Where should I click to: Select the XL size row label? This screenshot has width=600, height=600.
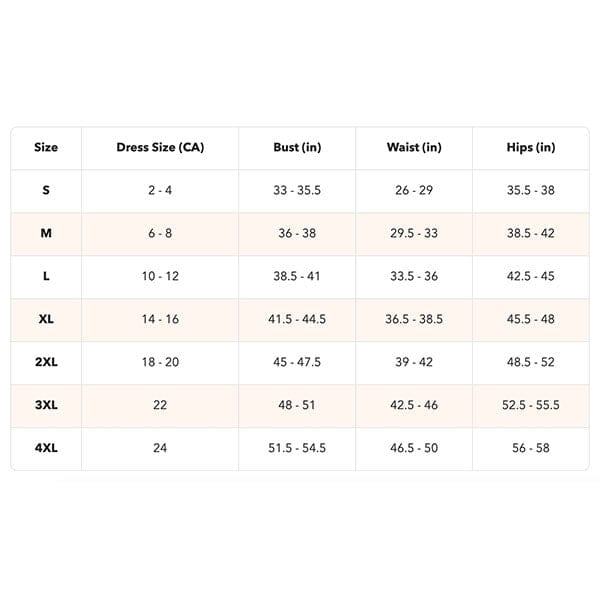point(46,319)
